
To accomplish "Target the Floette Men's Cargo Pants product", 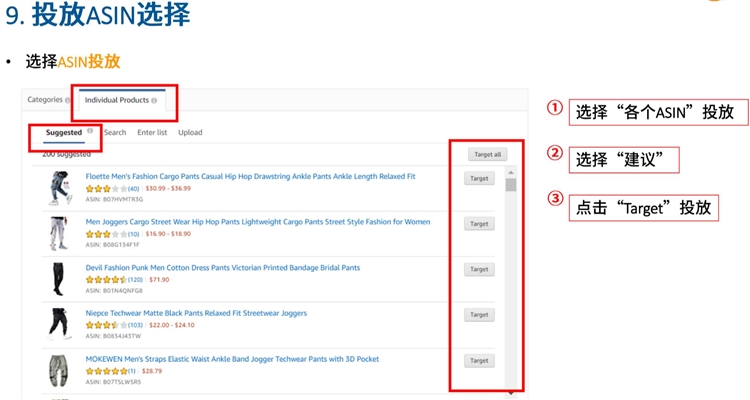I will click(479, 178).
